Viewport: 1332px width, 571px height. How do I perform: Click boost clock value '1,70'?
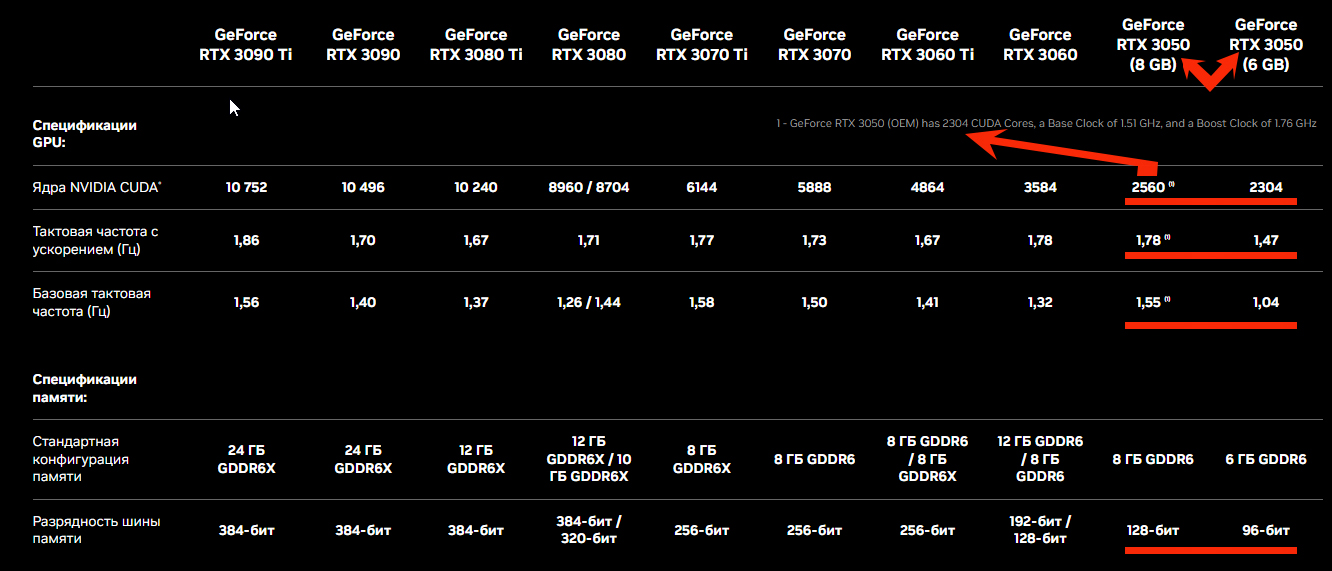pos(363,240)
